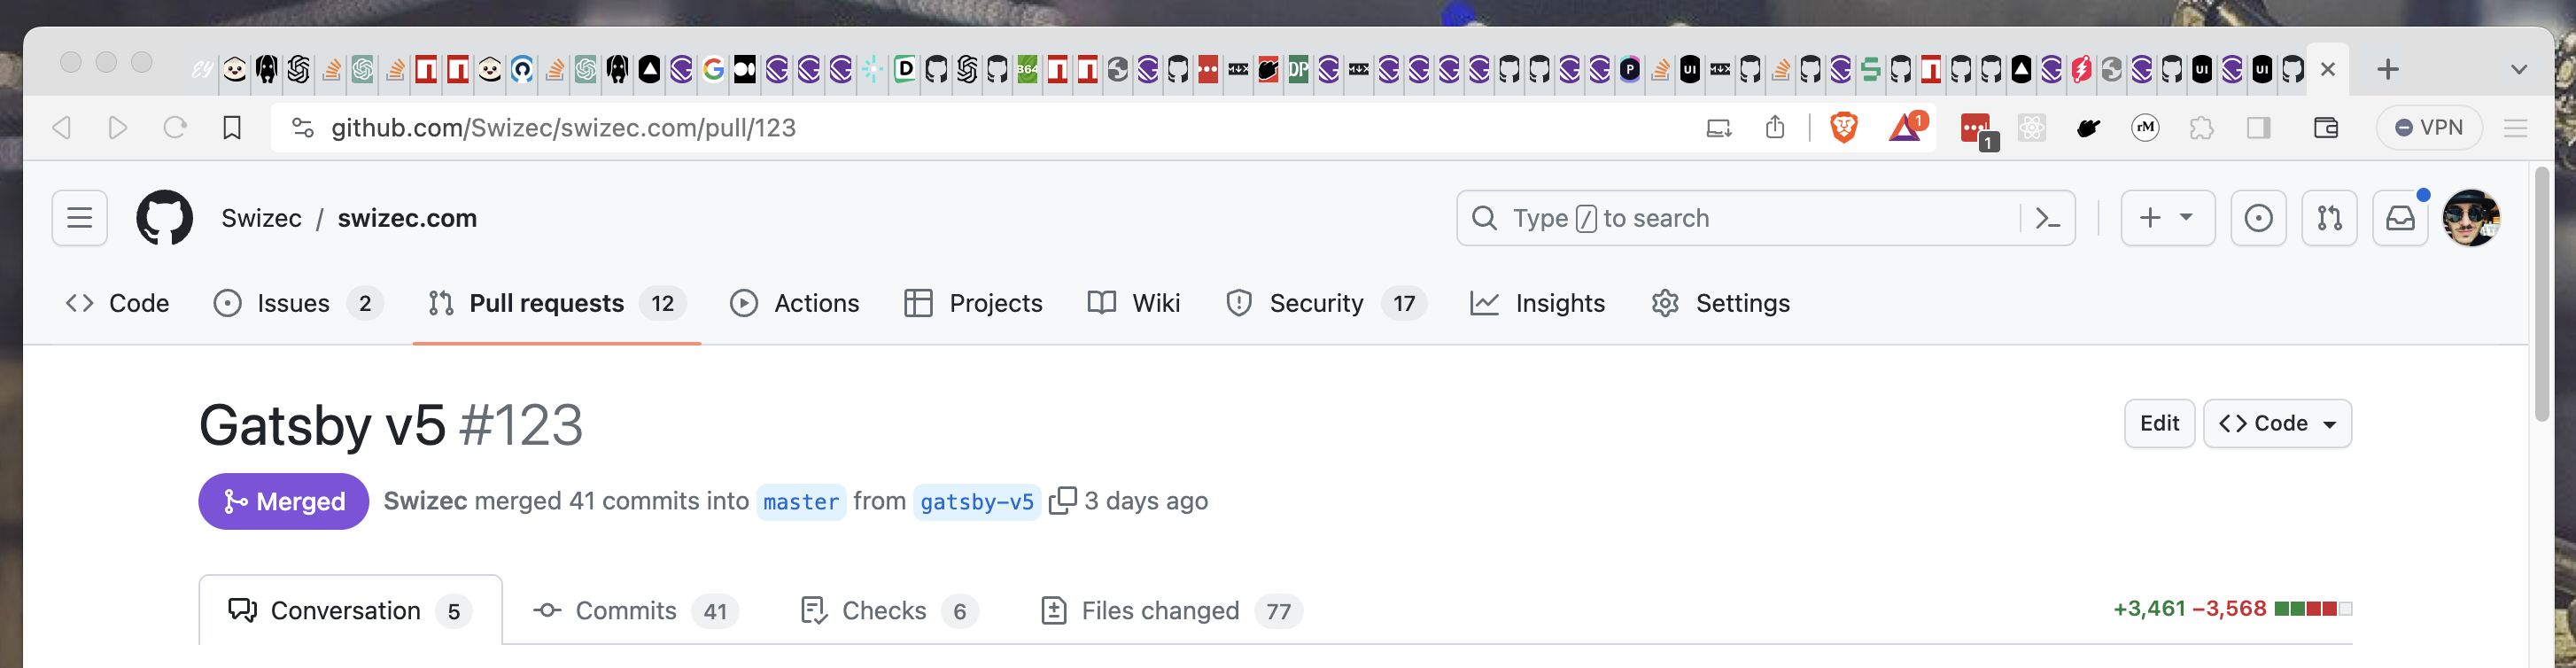Click the GitHub Octocat logo
The width and height of the screenshot is (2576, 668).
click(x=164, y=218)
